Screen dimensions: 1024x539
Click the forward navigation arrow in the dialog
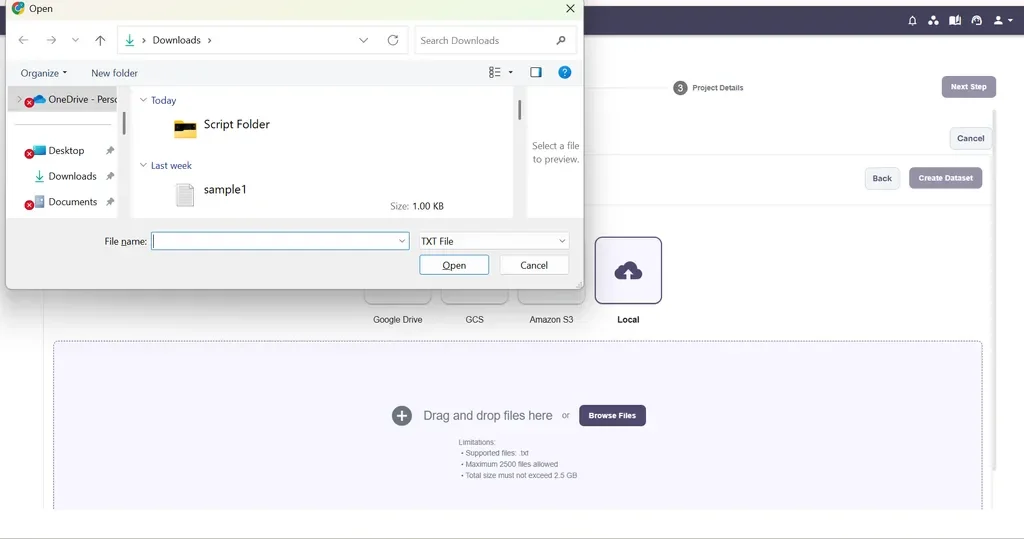click(51, 40)
